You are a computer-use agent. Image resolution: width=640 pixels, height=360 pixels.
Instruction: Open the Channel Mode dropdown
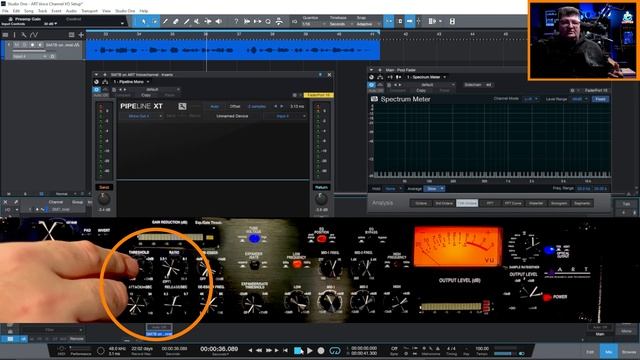(x=530, y=99)
